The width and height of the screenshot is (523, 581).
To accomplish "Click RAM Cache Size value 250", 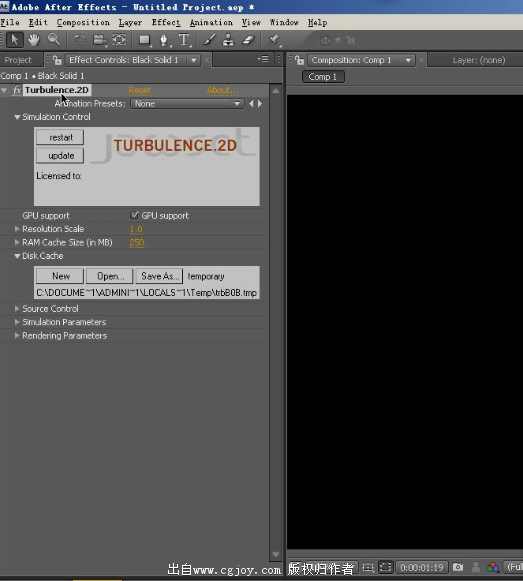I will [137, 243].
